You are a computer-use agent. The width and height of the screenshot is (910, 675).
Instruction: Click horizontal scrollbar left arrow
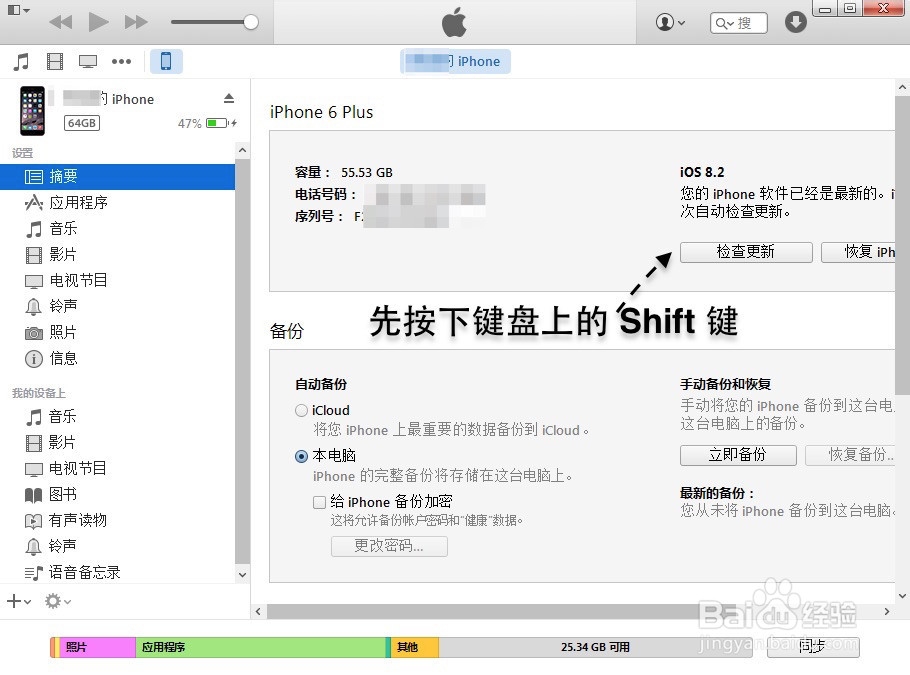258,611
